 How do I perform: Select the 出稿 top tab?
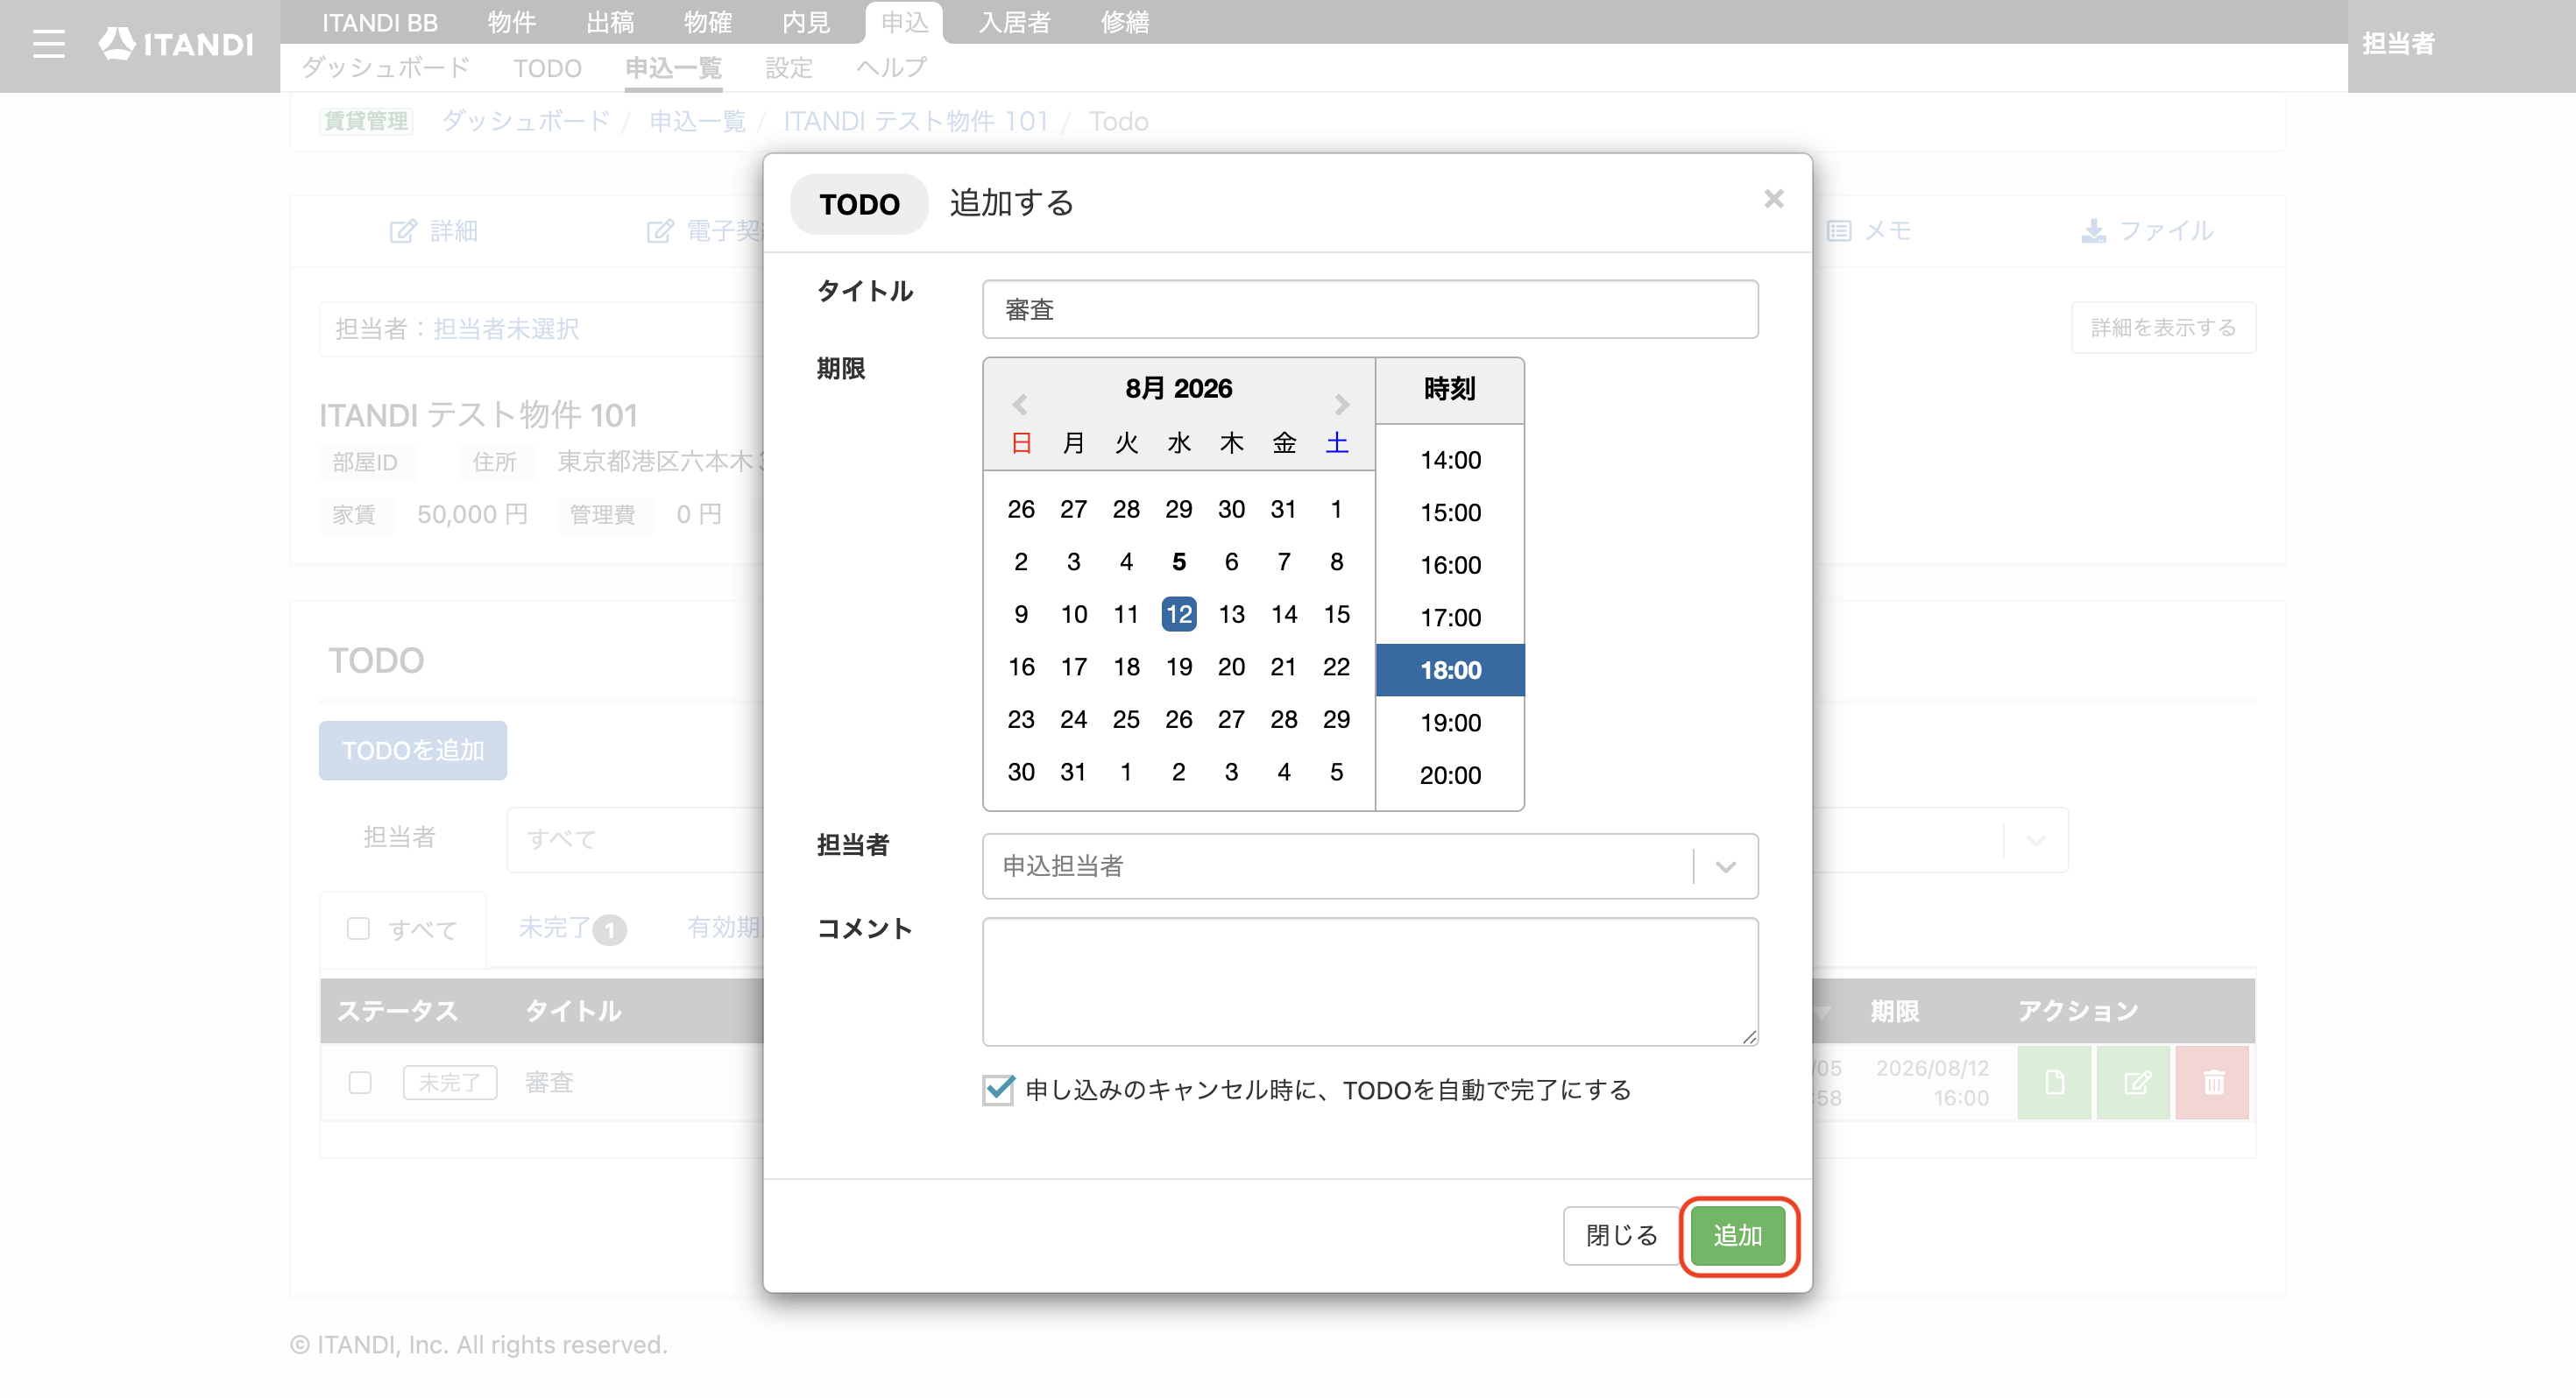609,22
